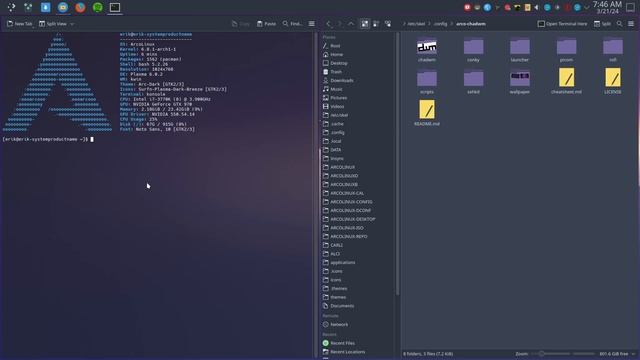640x360 pixels.
Task: Go back in Dolphin file manager
Action: [328, 24]
